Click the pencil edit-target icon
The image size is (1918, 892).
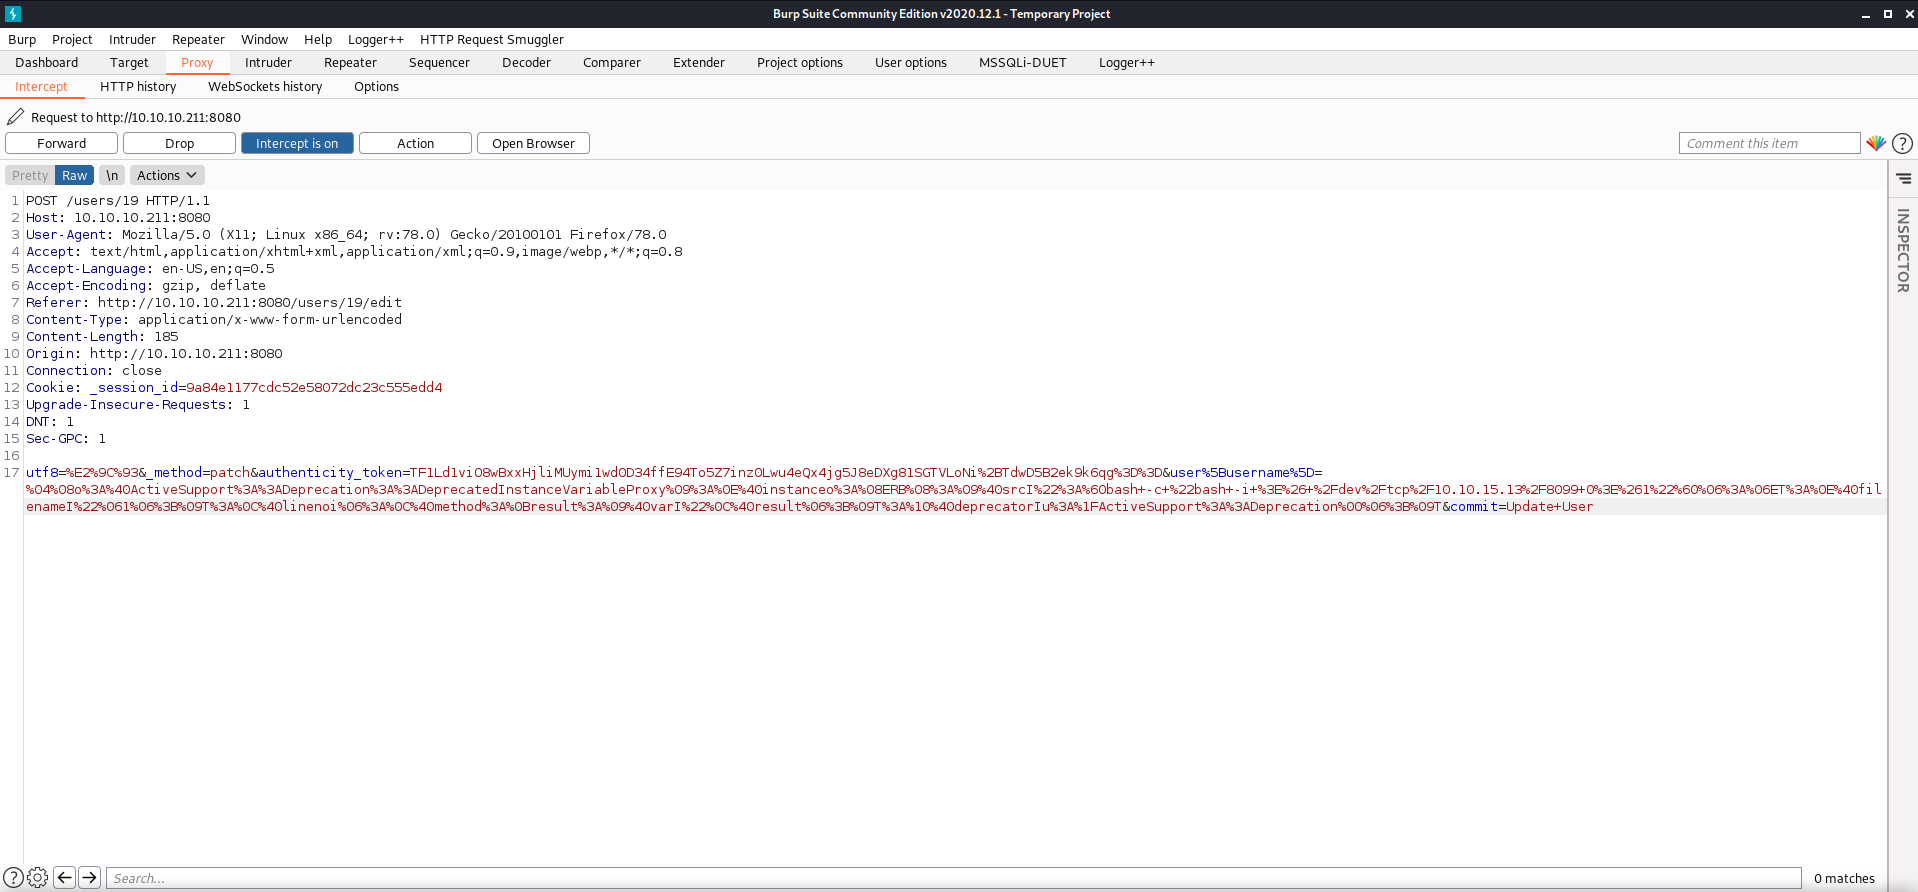pos(16,117)
